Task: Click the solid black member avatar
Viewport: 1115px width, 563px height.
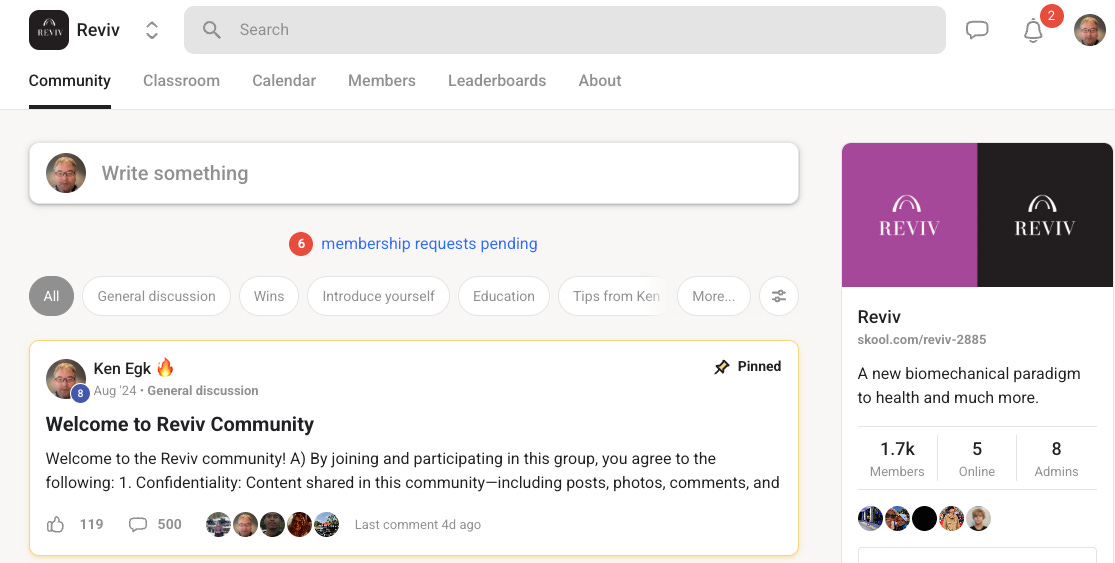Action: click(924, 518)
